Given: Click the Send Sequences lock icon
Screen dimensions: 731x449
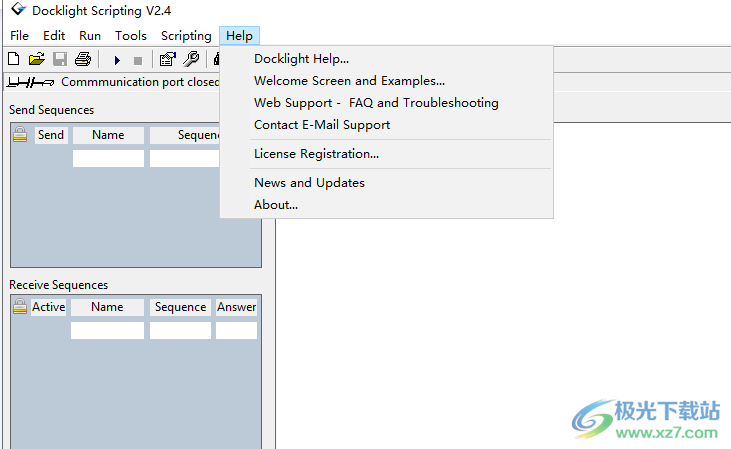Looking at the screenshot, I should tap(20, 135).
